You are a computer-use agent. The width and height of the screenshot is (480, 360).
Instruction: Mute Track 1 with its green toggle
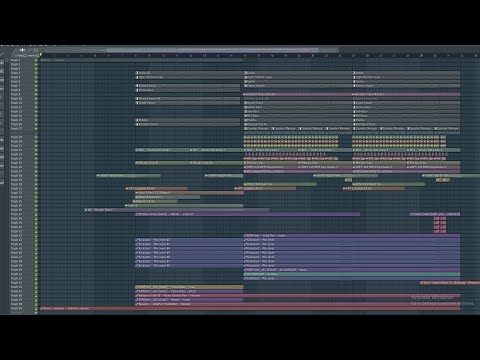click(x=36, y=60)
